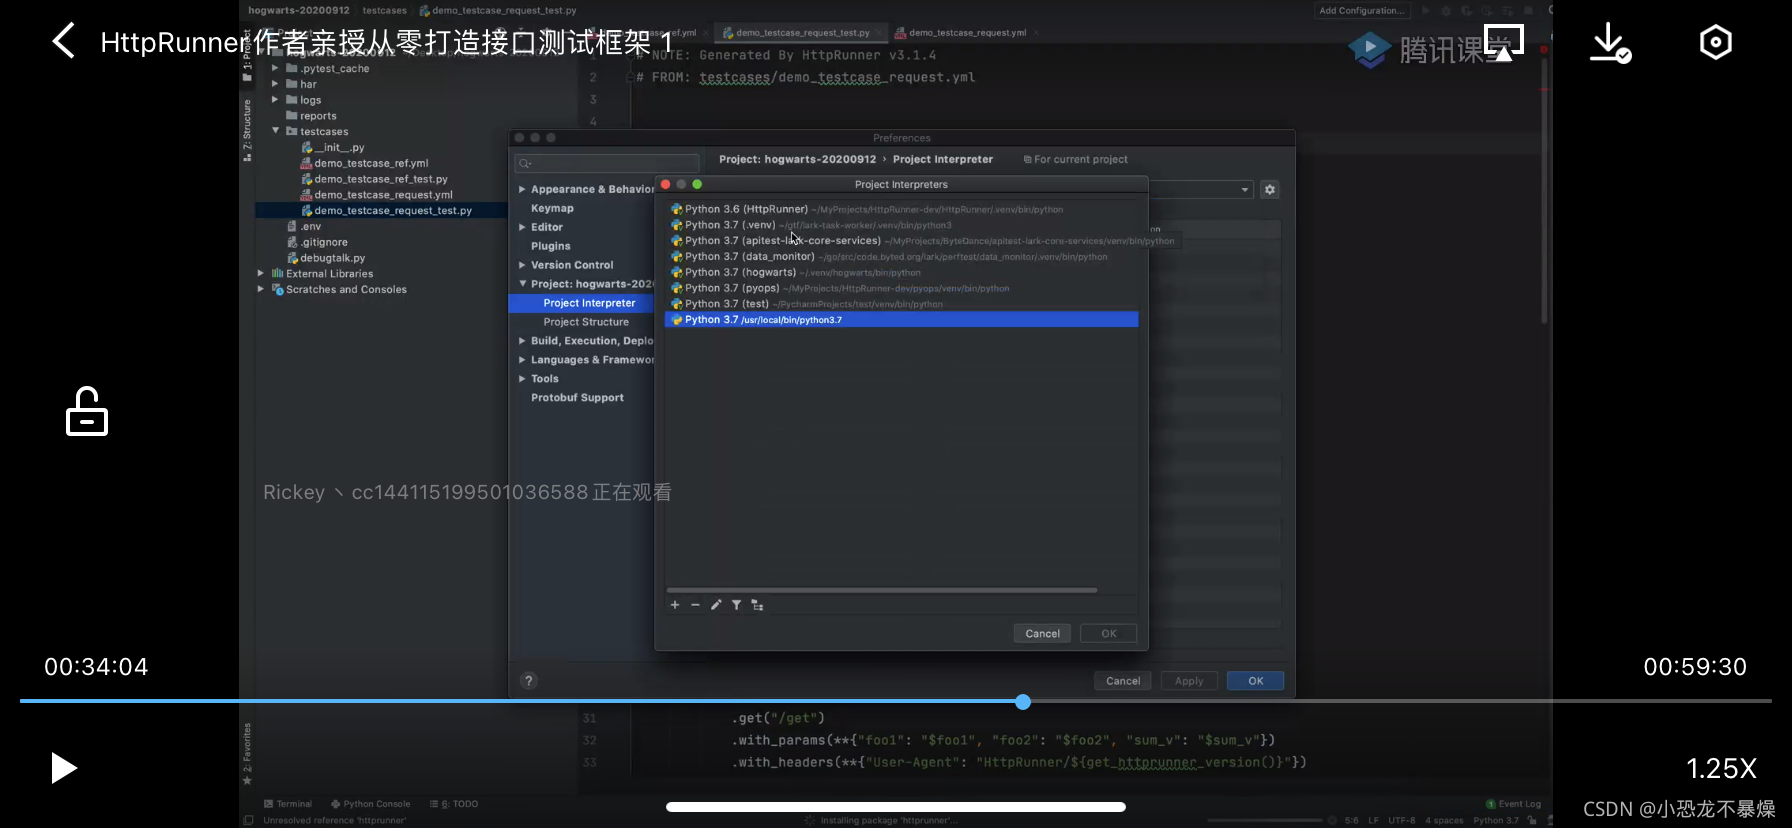Screen dimensions: 1792x828
Task: Expand Build, Execution, Deployment section
Action: click(522, 341)
